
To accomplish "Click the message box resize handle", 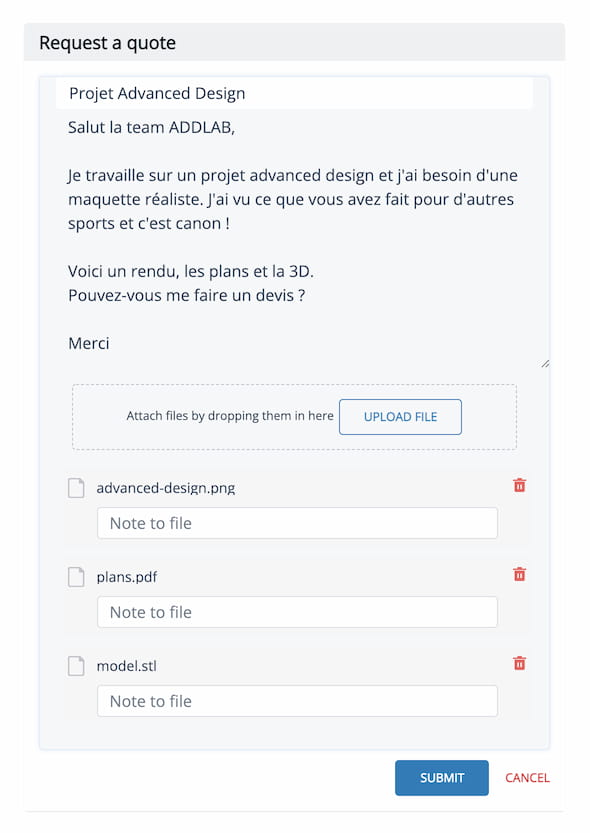I will (x=545, y=364).
